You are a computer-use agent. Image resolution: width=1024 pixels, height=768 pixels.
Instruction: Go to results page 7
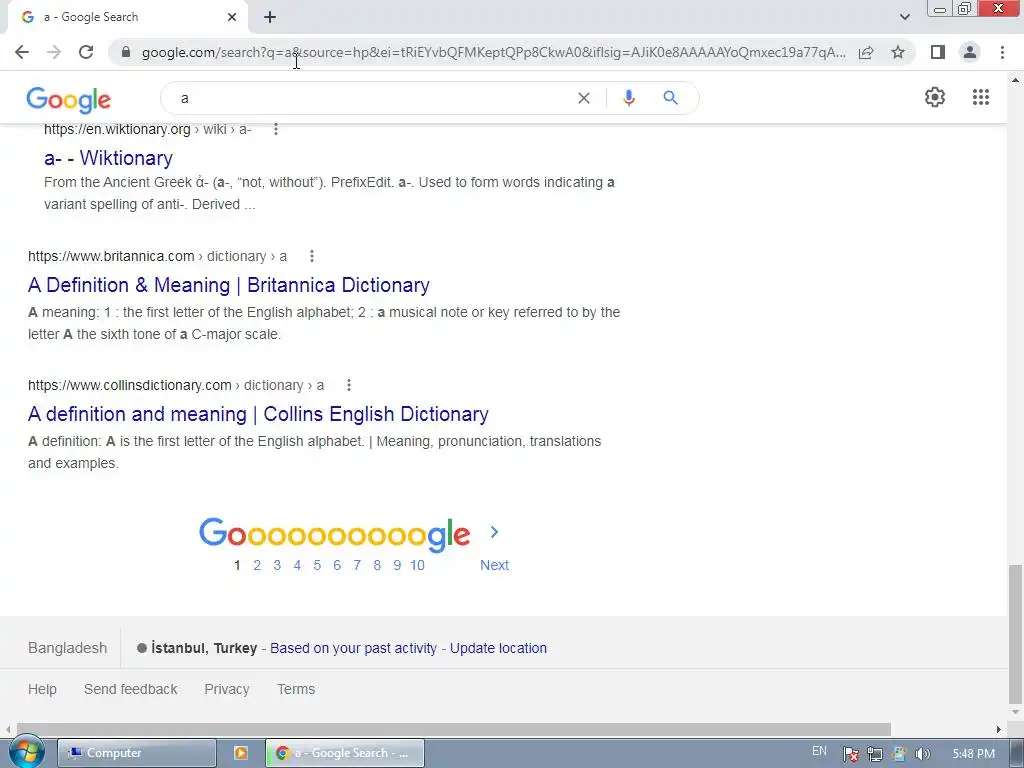[x=357, y=566]
